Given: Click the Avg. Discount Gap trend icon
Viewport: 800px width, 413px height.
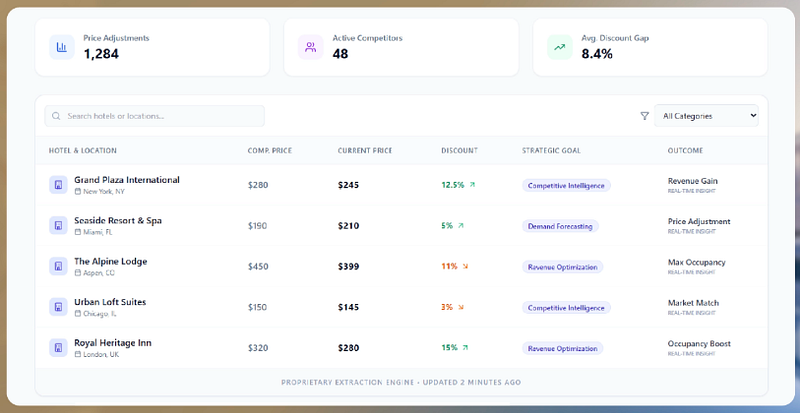Looking at the screenshot, I should coord(560,47).
